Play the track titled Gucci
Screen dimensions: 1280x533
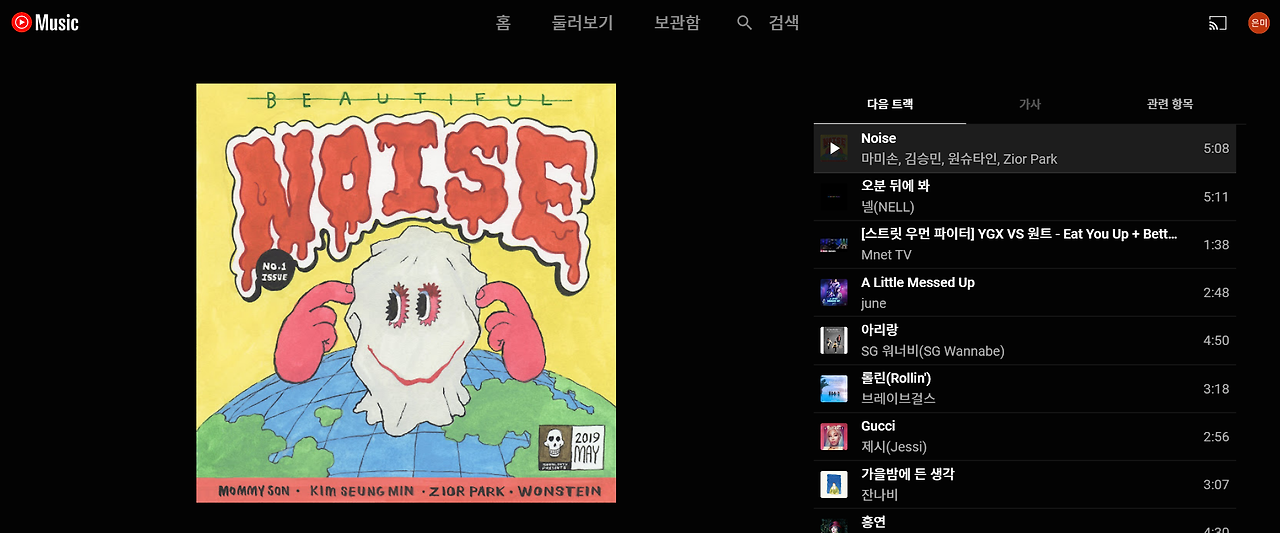[878, 426]
